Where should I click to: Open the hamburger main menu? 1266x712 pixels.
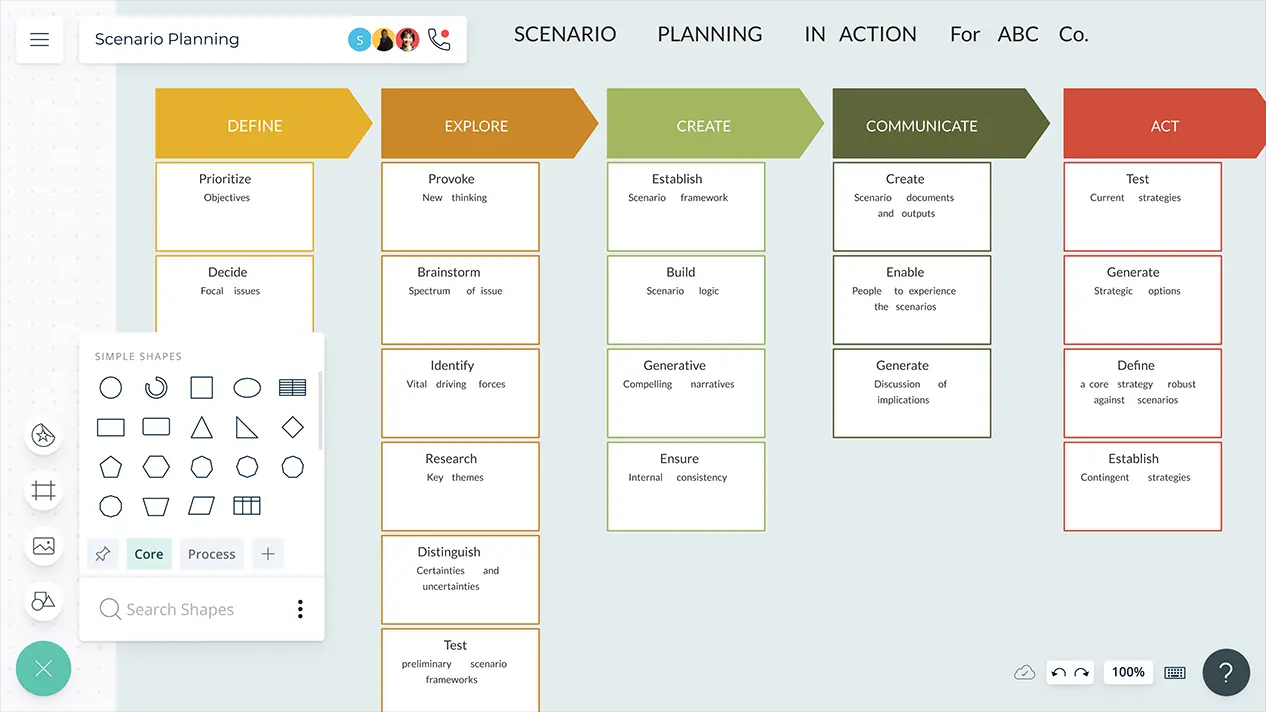(x=39, y=40)
